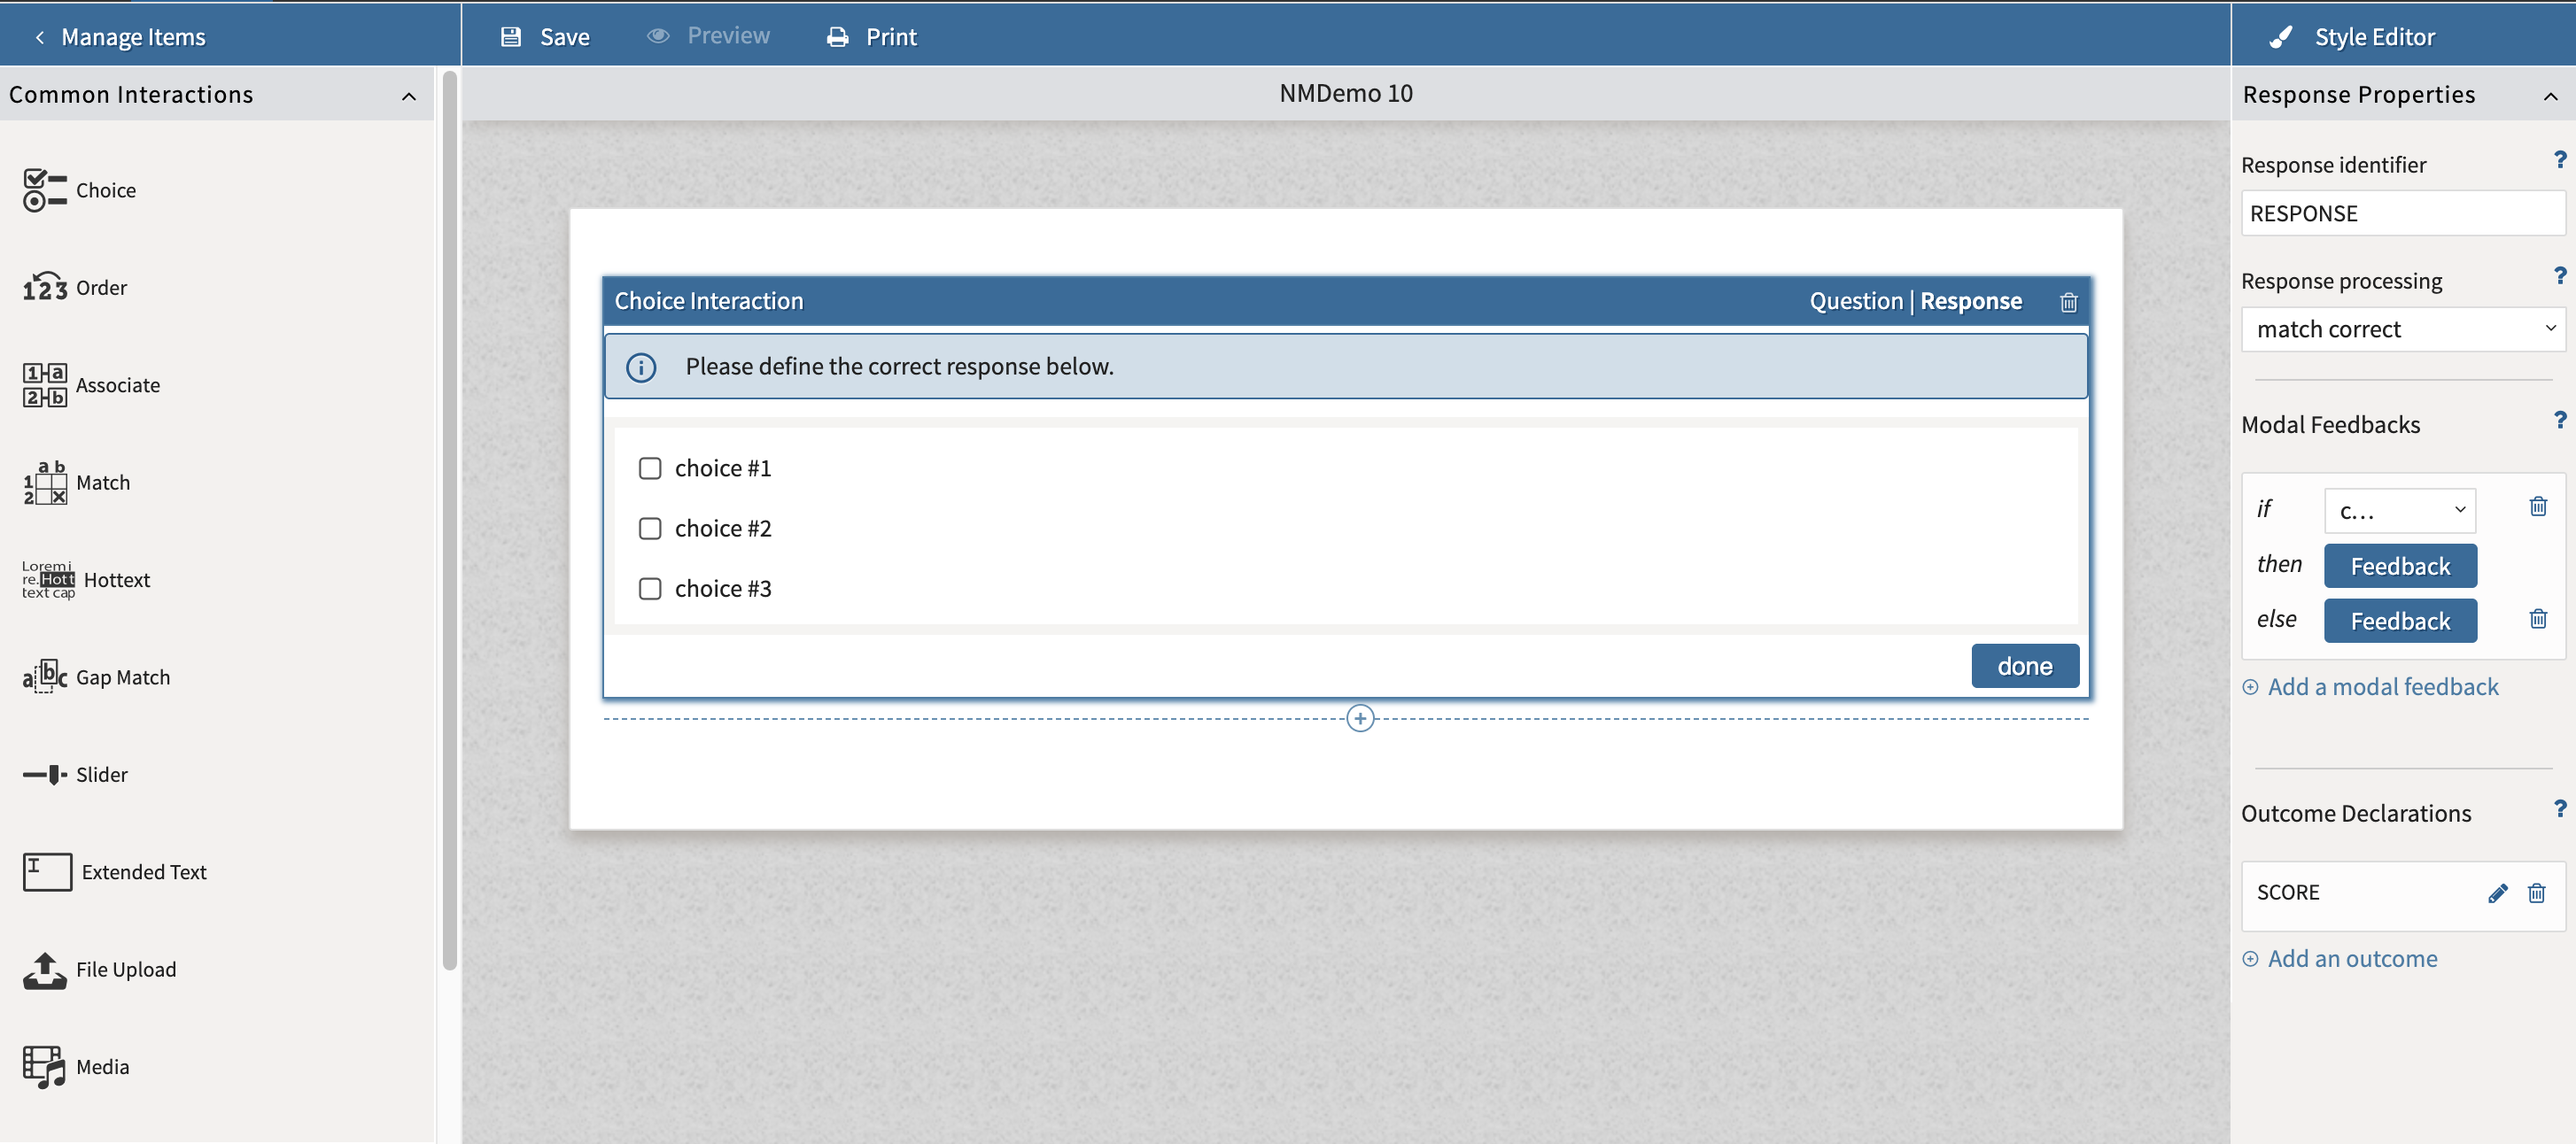Mark choice #3 as correct

[x=650, y=589]
